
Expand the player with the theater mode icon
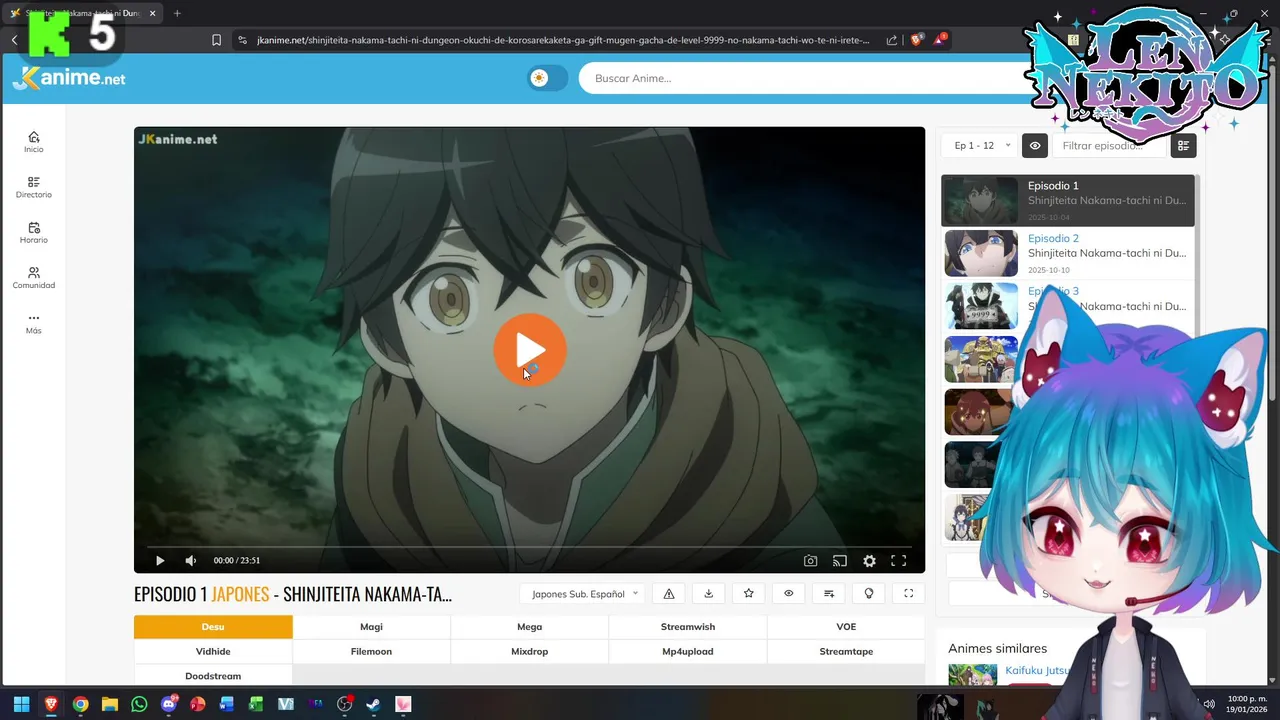pyautogui.click(x=909, y=594)
